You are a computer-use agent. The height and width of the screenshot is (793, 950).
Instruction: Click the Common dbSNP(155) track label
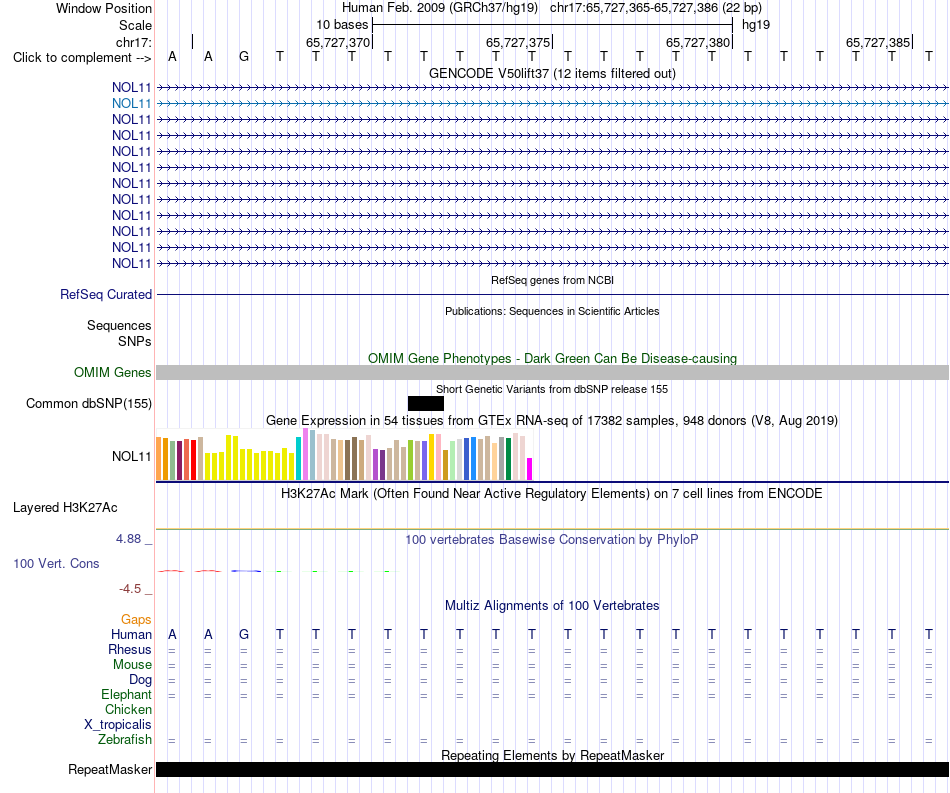coord(89,403)
